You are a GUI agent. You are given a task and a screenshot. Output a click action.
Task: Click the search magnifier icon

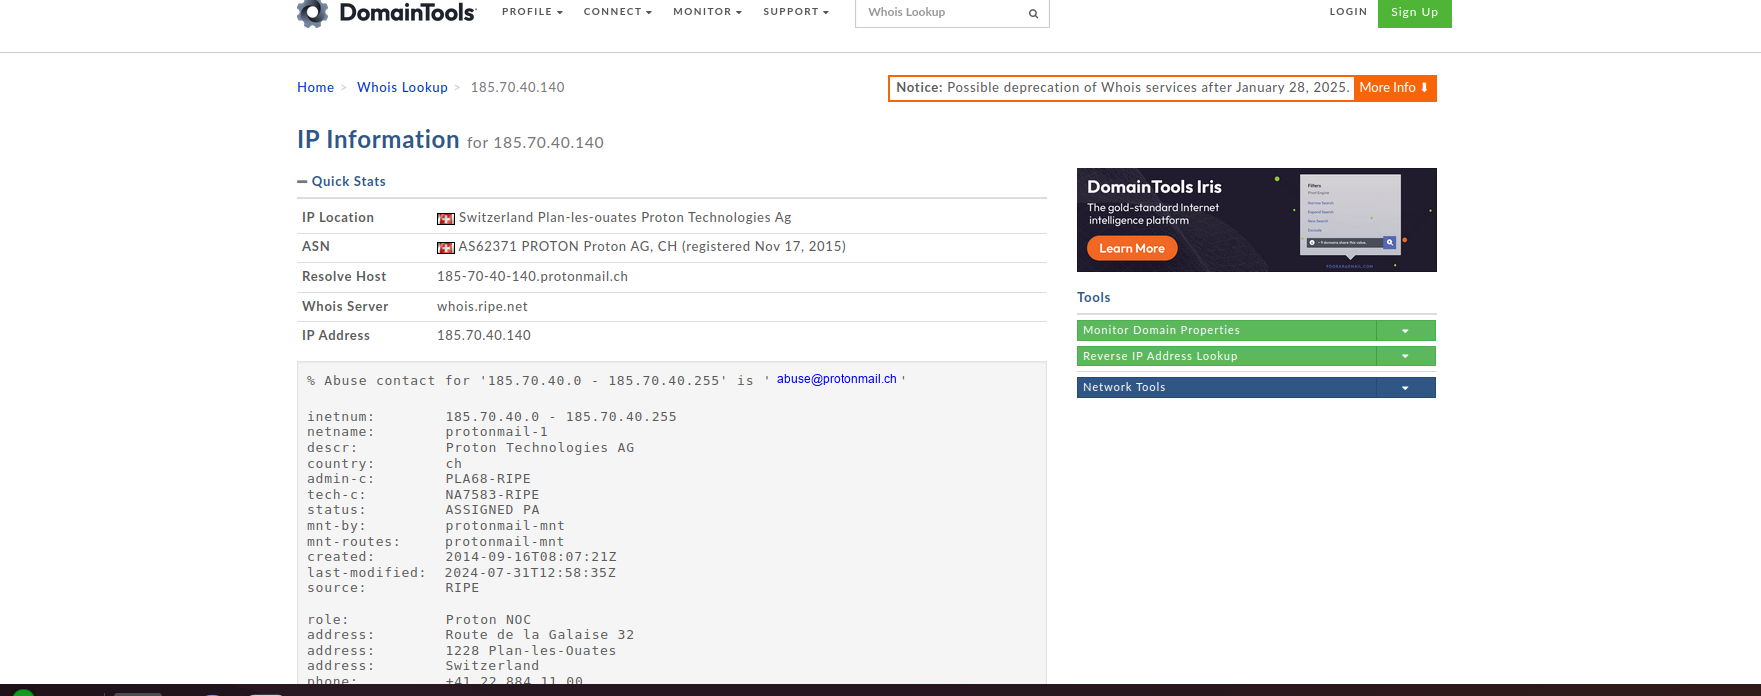pyautogui.click(x=1033, y=14)
